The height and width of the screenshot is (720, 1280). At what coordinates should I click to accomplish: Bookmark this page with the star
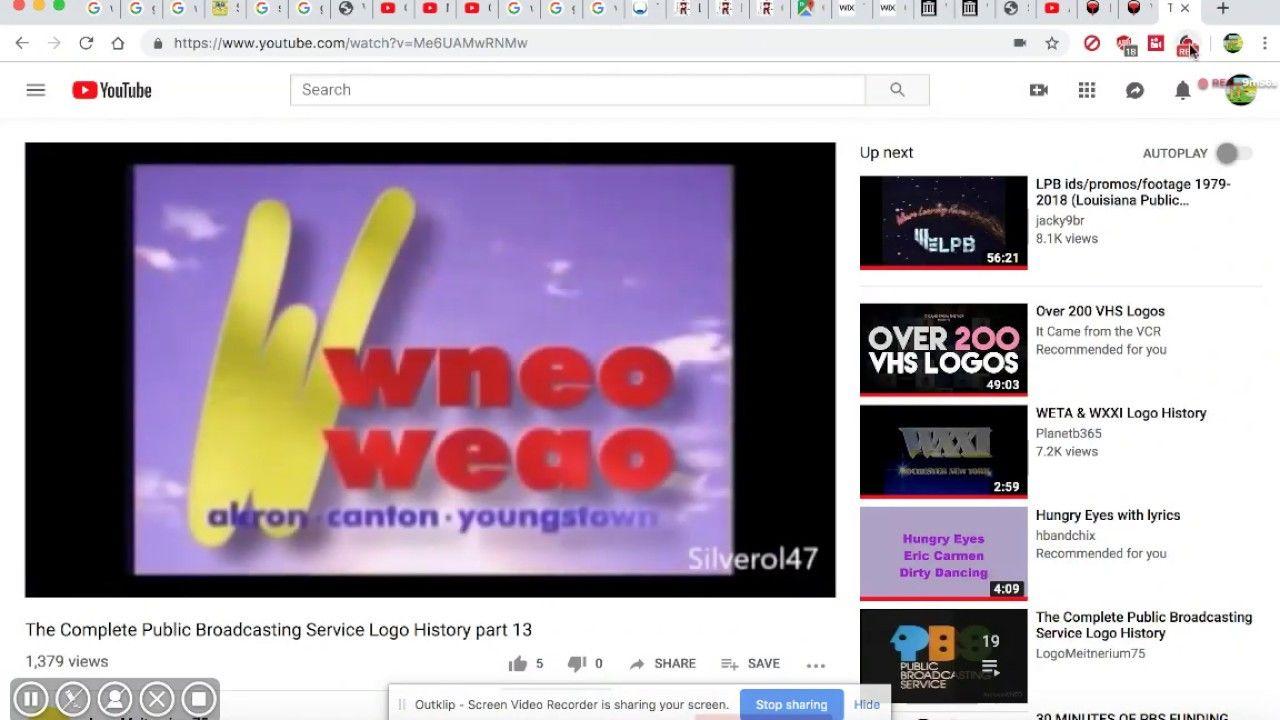(x=1052, y=43)
